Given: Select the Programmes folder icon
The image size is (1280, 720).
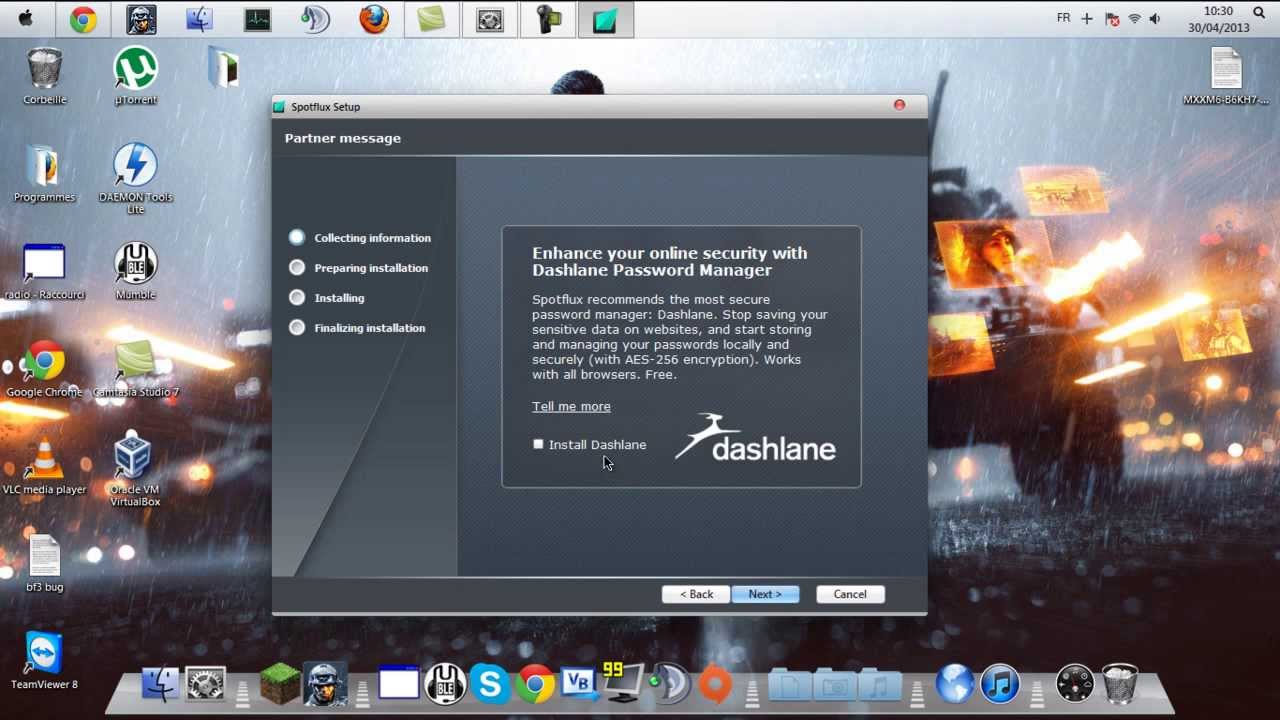Looking at the screenshot, I should [44, 174].
